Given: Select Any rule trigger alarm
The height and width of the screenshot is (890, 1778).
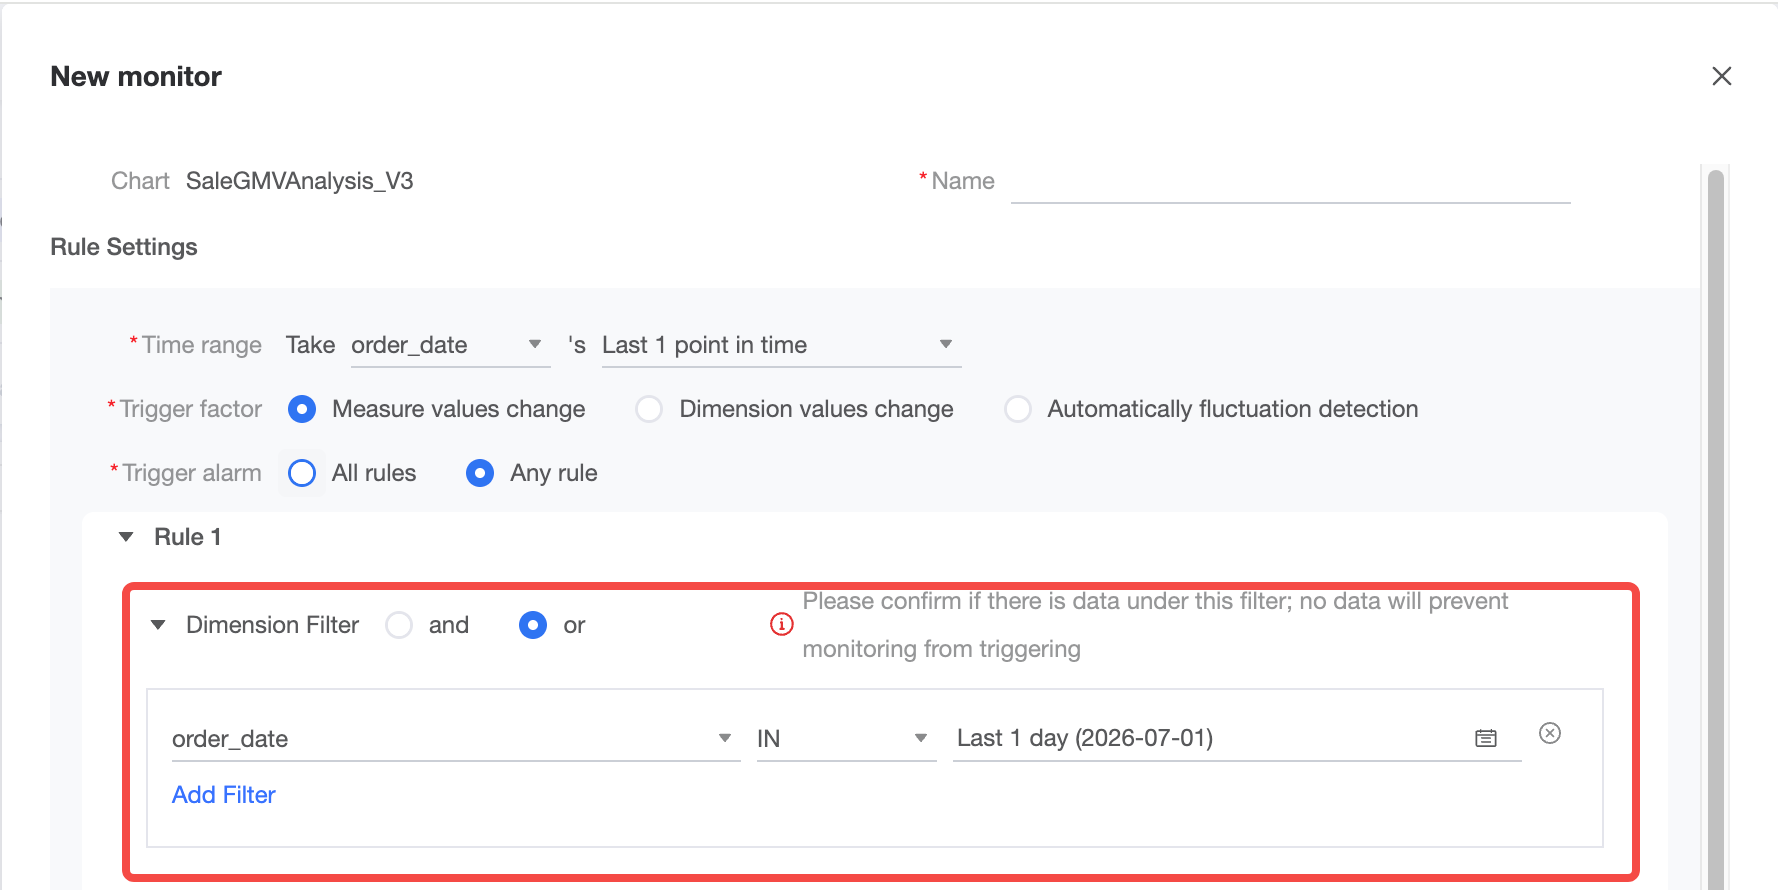Looking at the screenshot, I should (480, 473).
